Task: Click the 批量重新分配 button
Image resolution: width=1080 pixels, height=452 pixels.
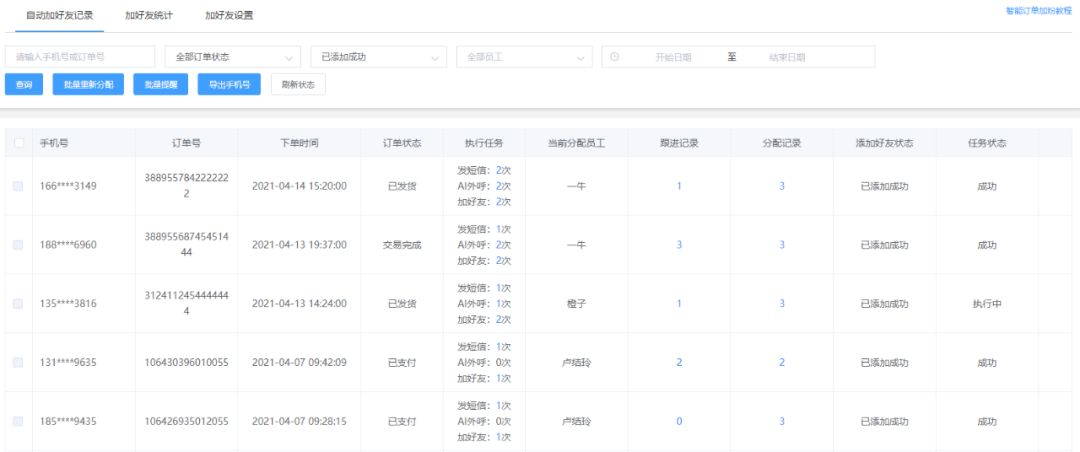Action: [89, 85]
